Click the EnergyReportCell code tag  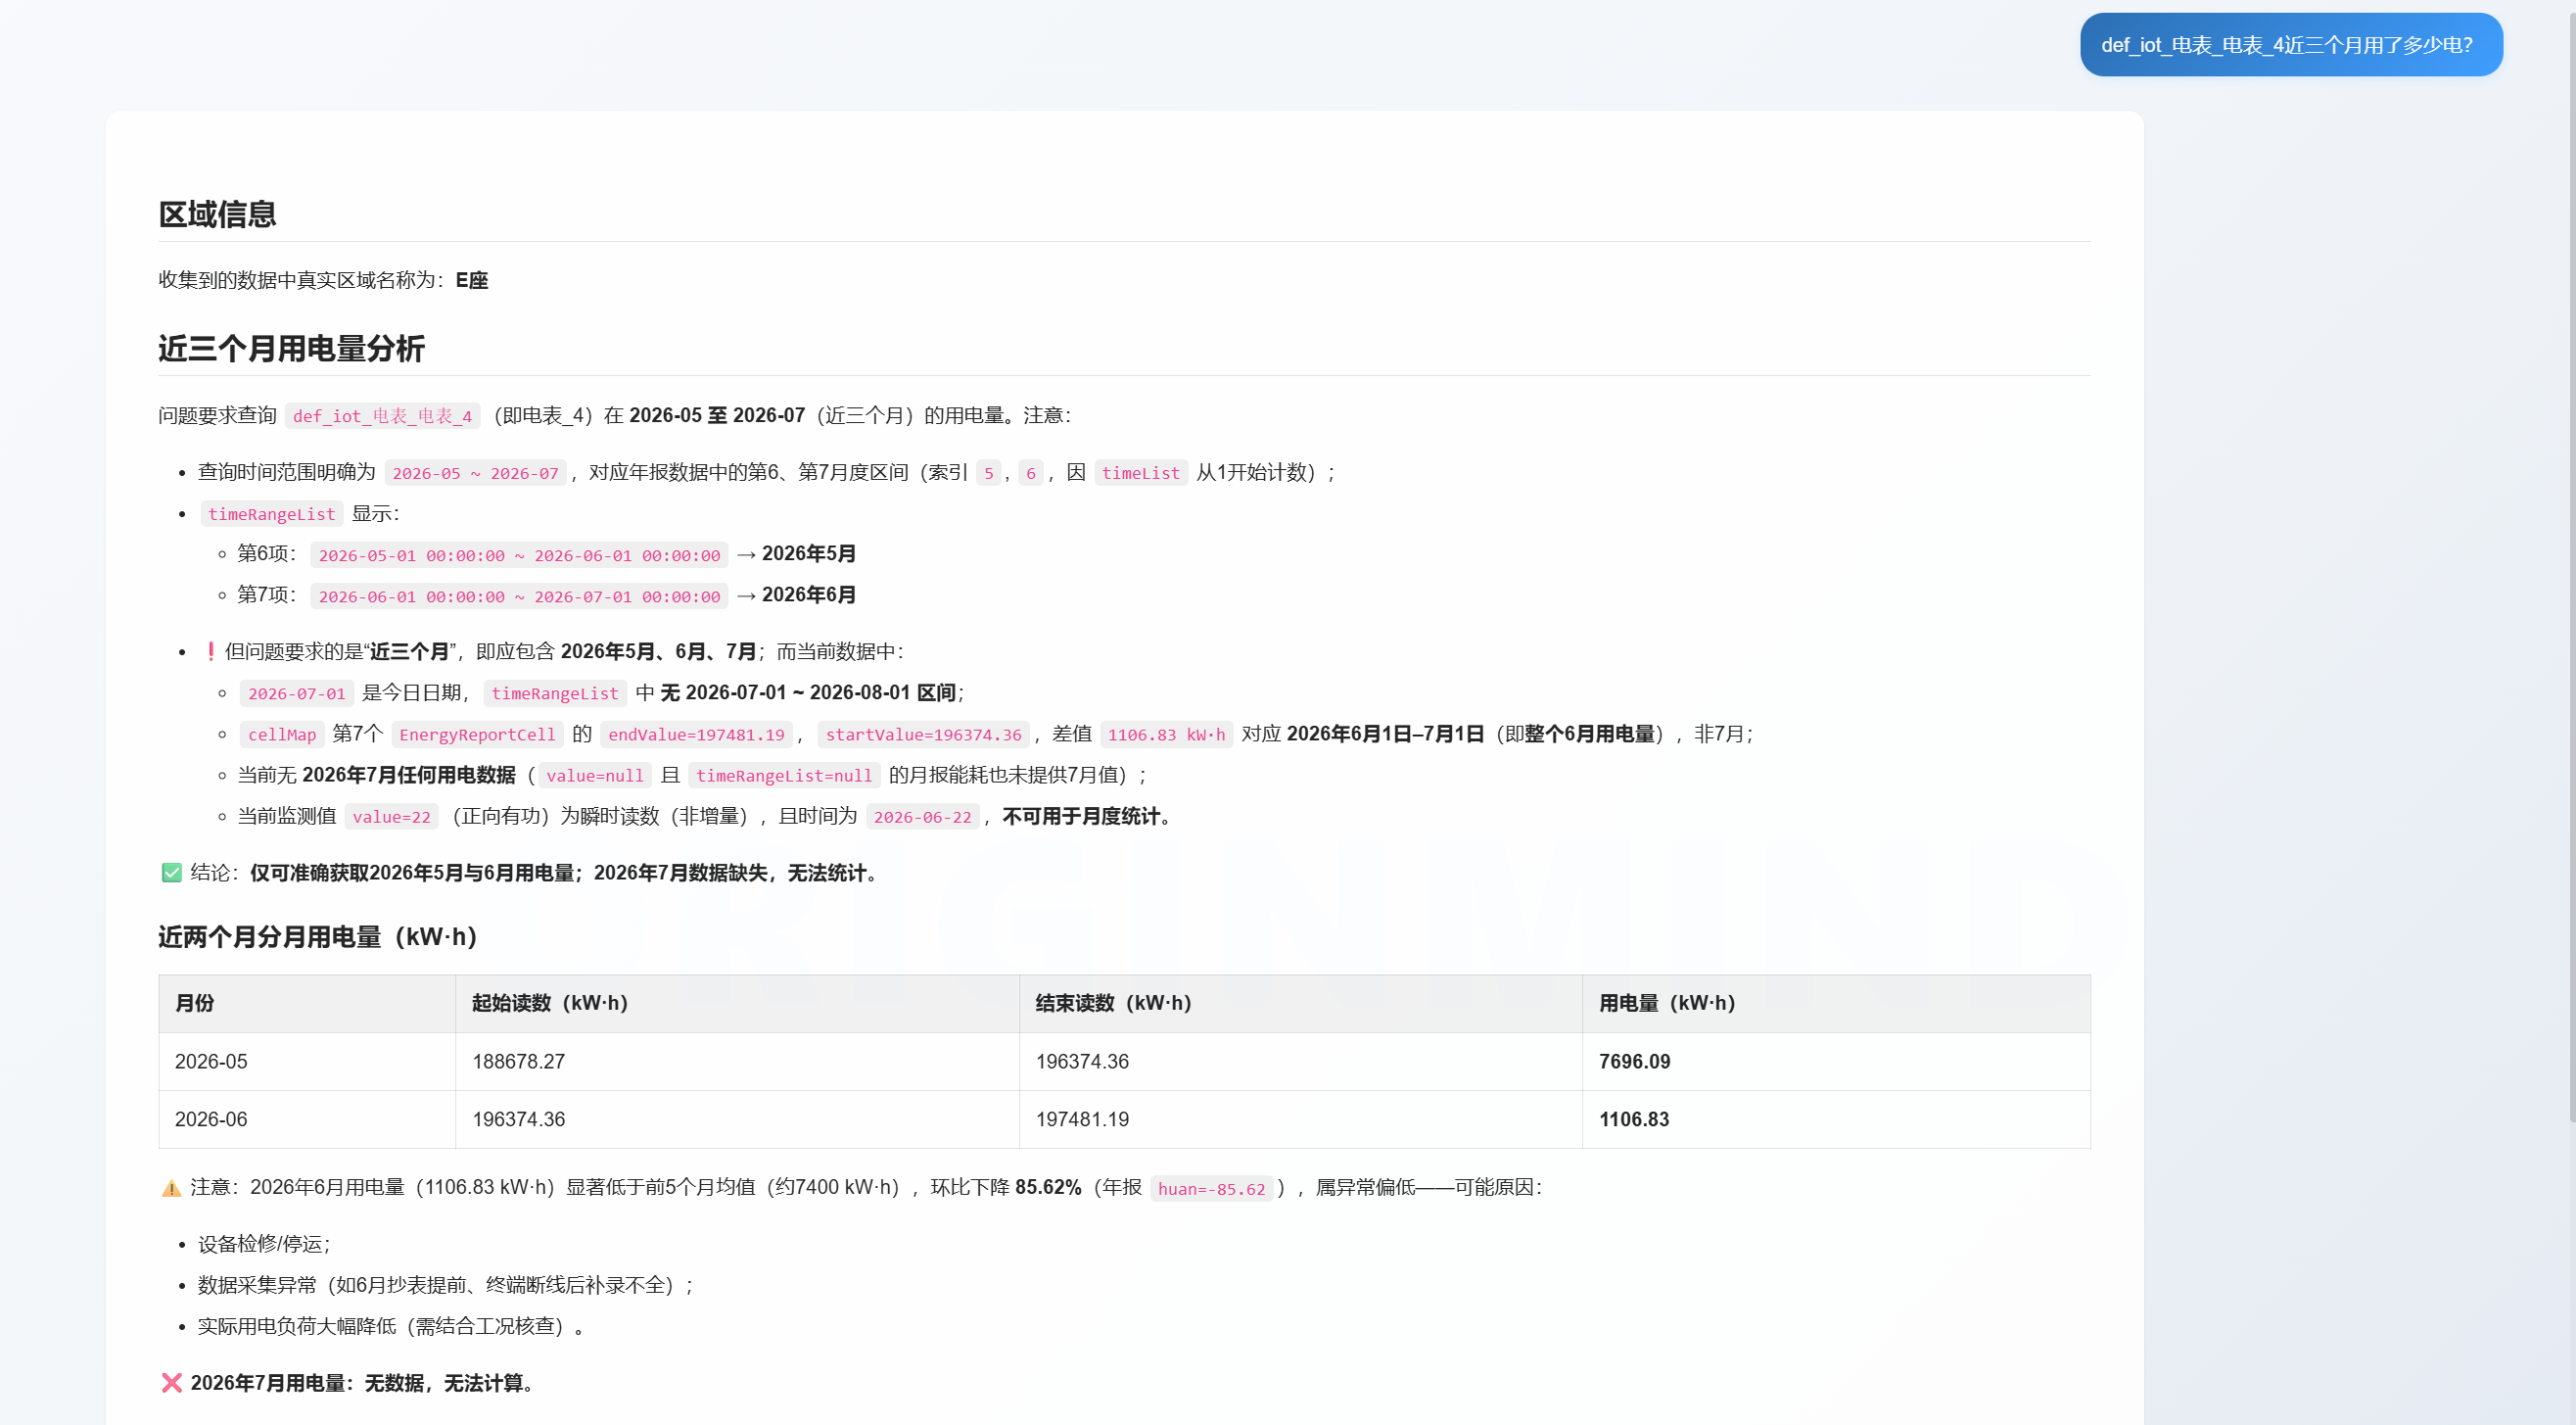pos(477,734)
